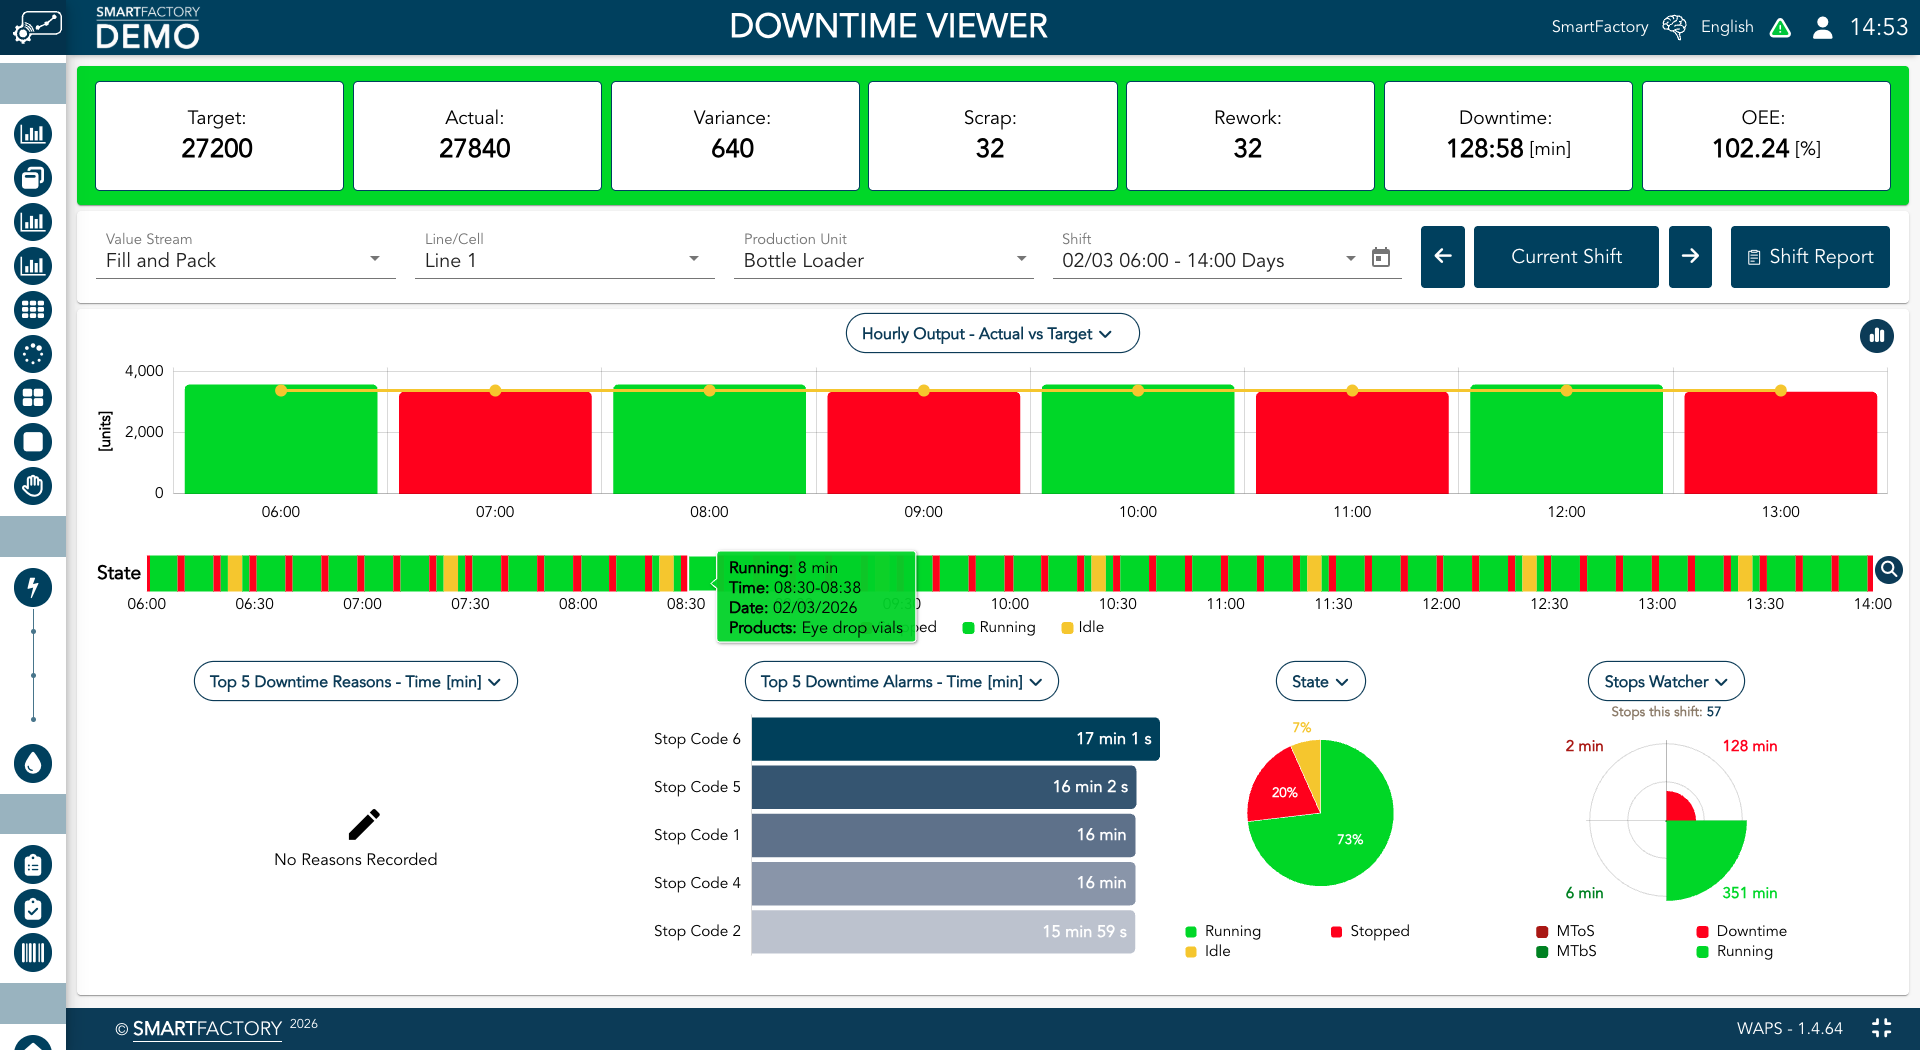This screenshot has height=1050, width=1920.
Task: Click the barcode icon in the left sidebar
Action: pyautogui.click(x=33, y=953)
